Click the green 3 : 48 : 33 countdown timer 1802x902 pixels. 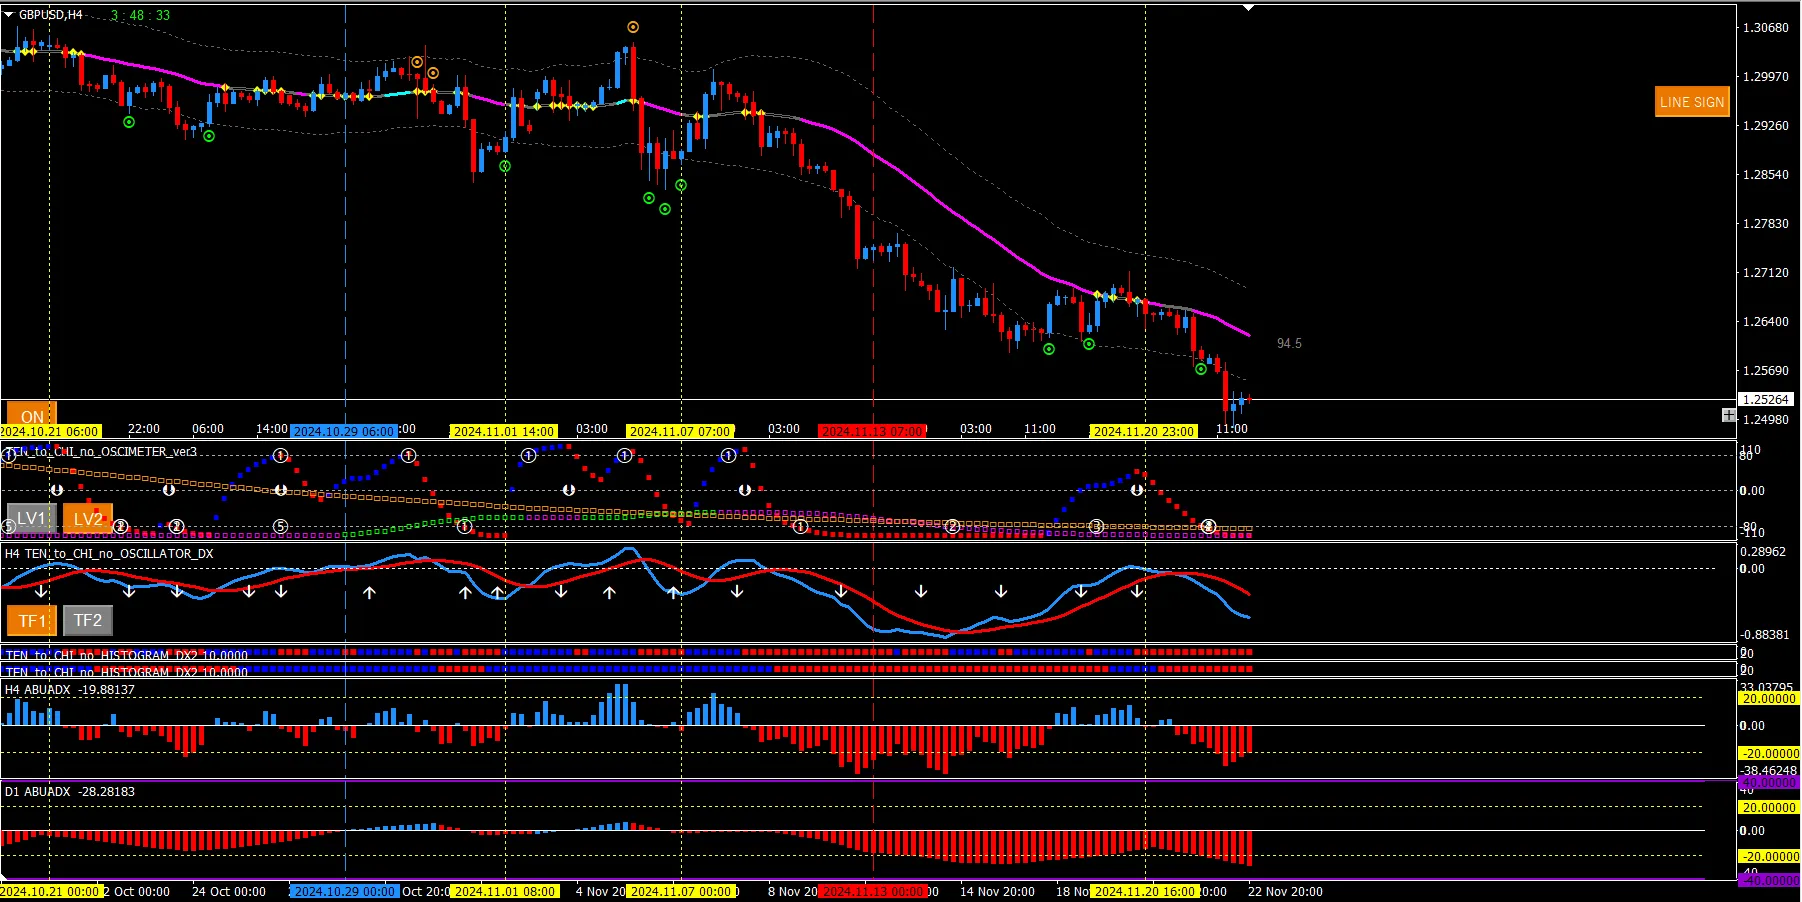[140, 16]
